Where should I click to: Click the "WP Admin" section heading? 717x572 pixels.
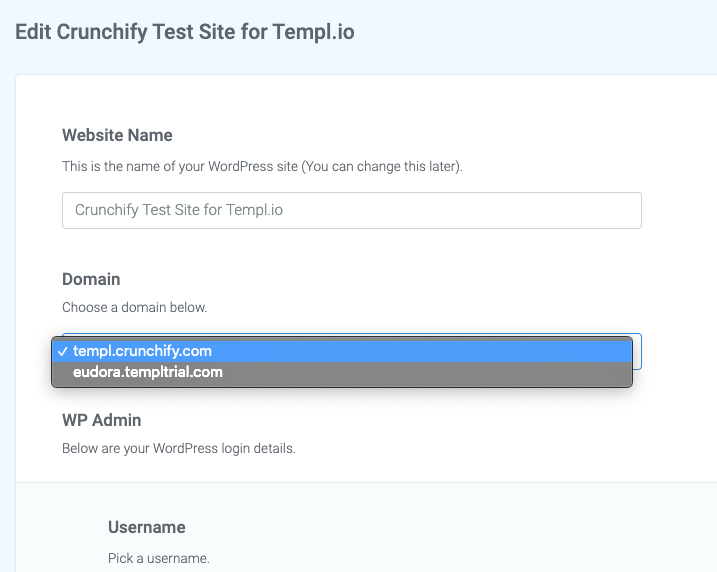(101, 420)
